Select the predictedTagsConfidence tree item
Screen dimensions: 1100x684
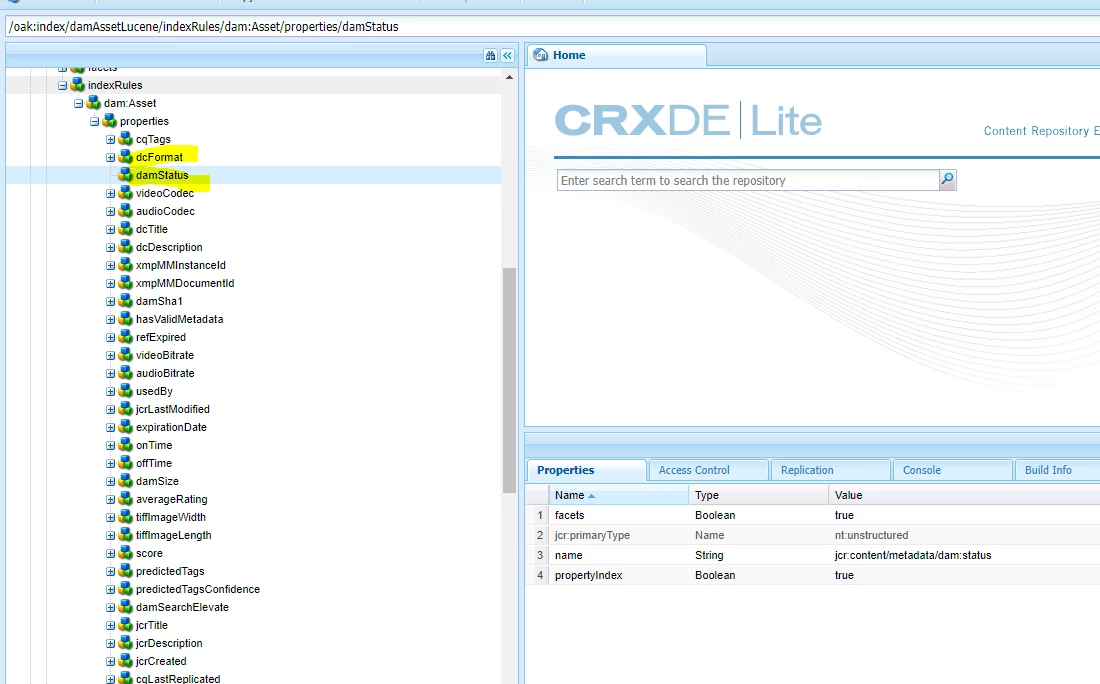click(x=198, y=589)
